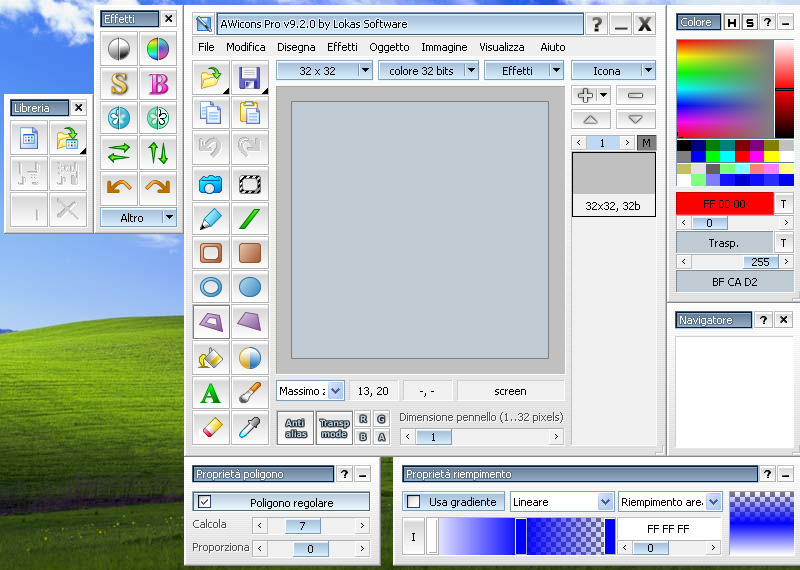Click the color spectrum picker area
This screenshot has height=570, width=800.
click(x=725, y=88)
